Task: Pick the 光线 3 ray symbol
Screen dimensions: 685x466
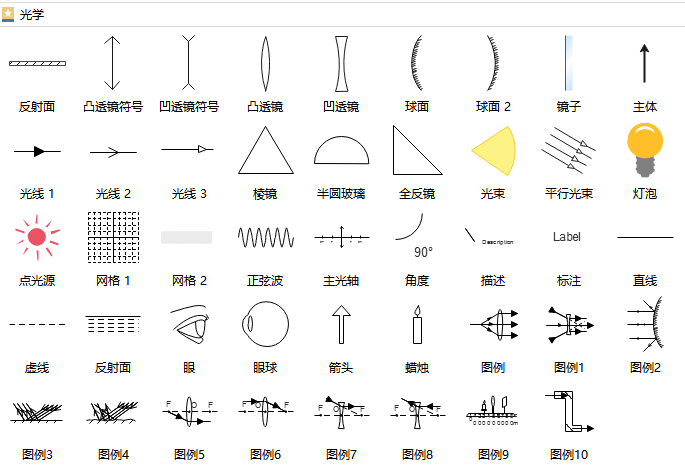Action: point(187,149)
